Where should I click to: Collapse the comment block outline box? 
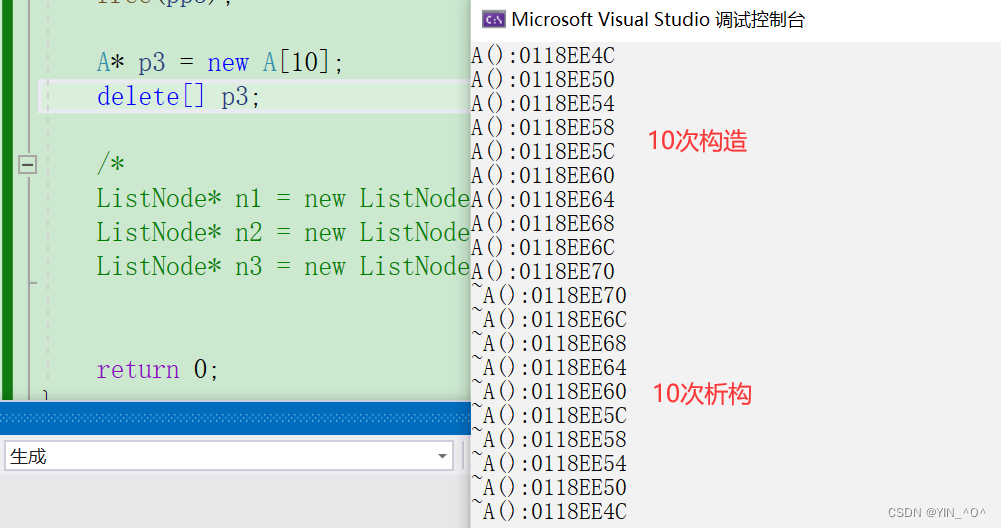(x=27, y=164)
